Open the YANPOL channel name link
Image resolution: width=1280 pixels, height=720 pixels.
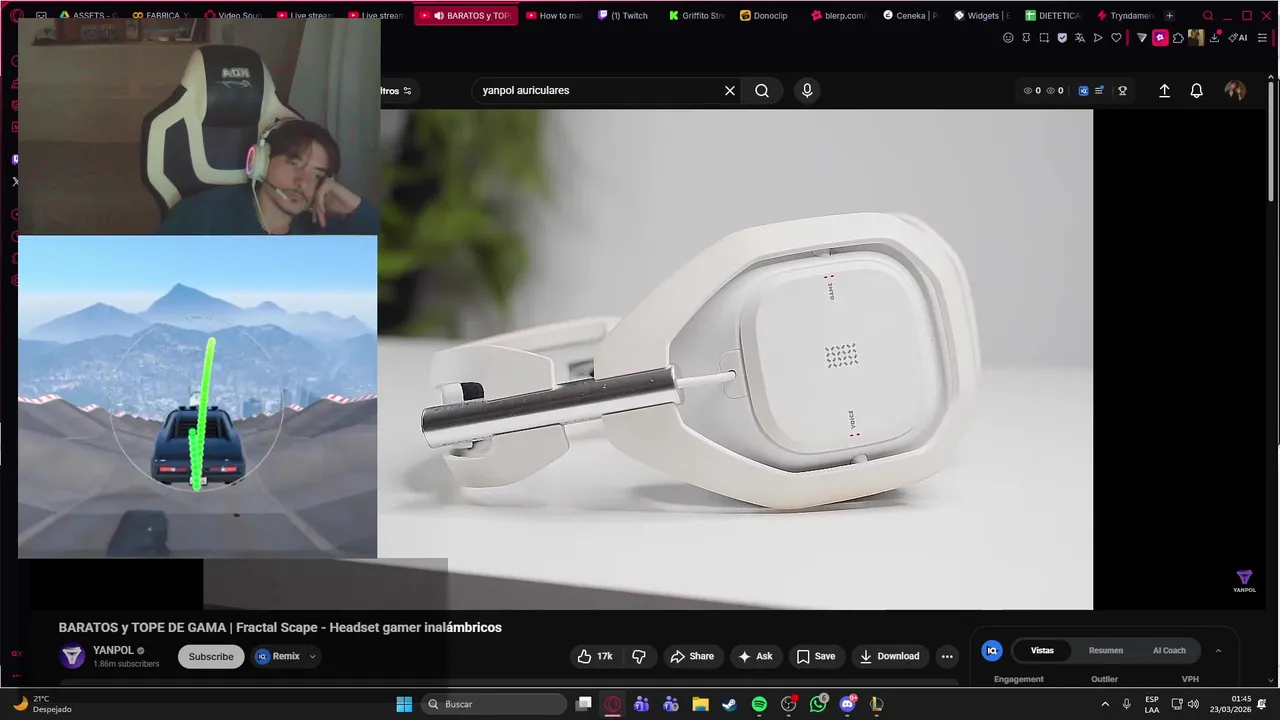(x=113, y=651)
